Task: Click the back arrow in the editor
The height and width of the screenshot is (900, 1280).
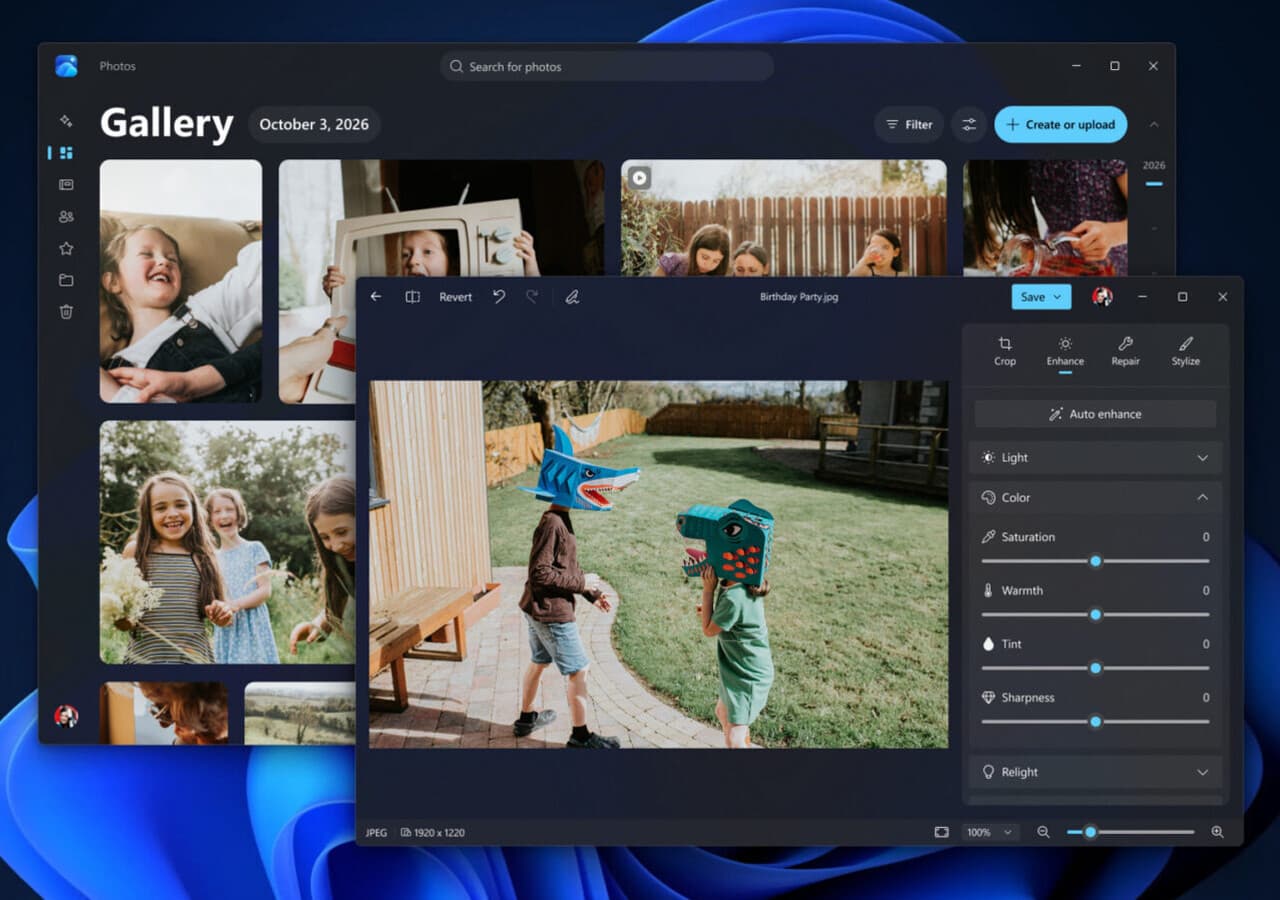Action: pos(376,297)
